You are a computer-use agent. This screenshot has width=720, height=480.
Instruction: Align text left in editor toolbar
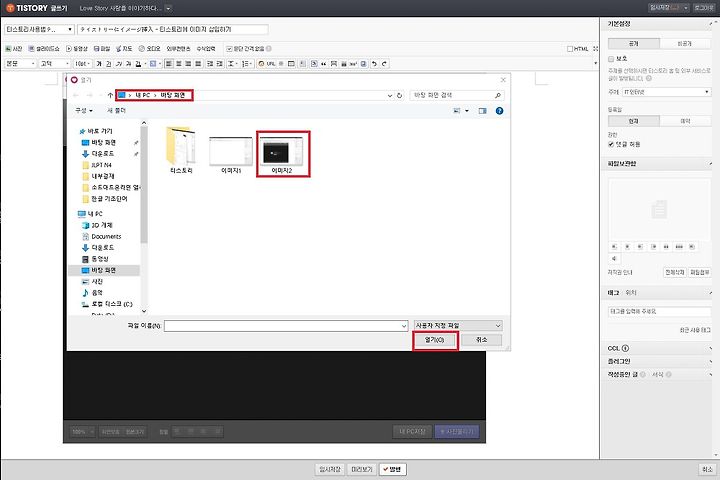169,64
